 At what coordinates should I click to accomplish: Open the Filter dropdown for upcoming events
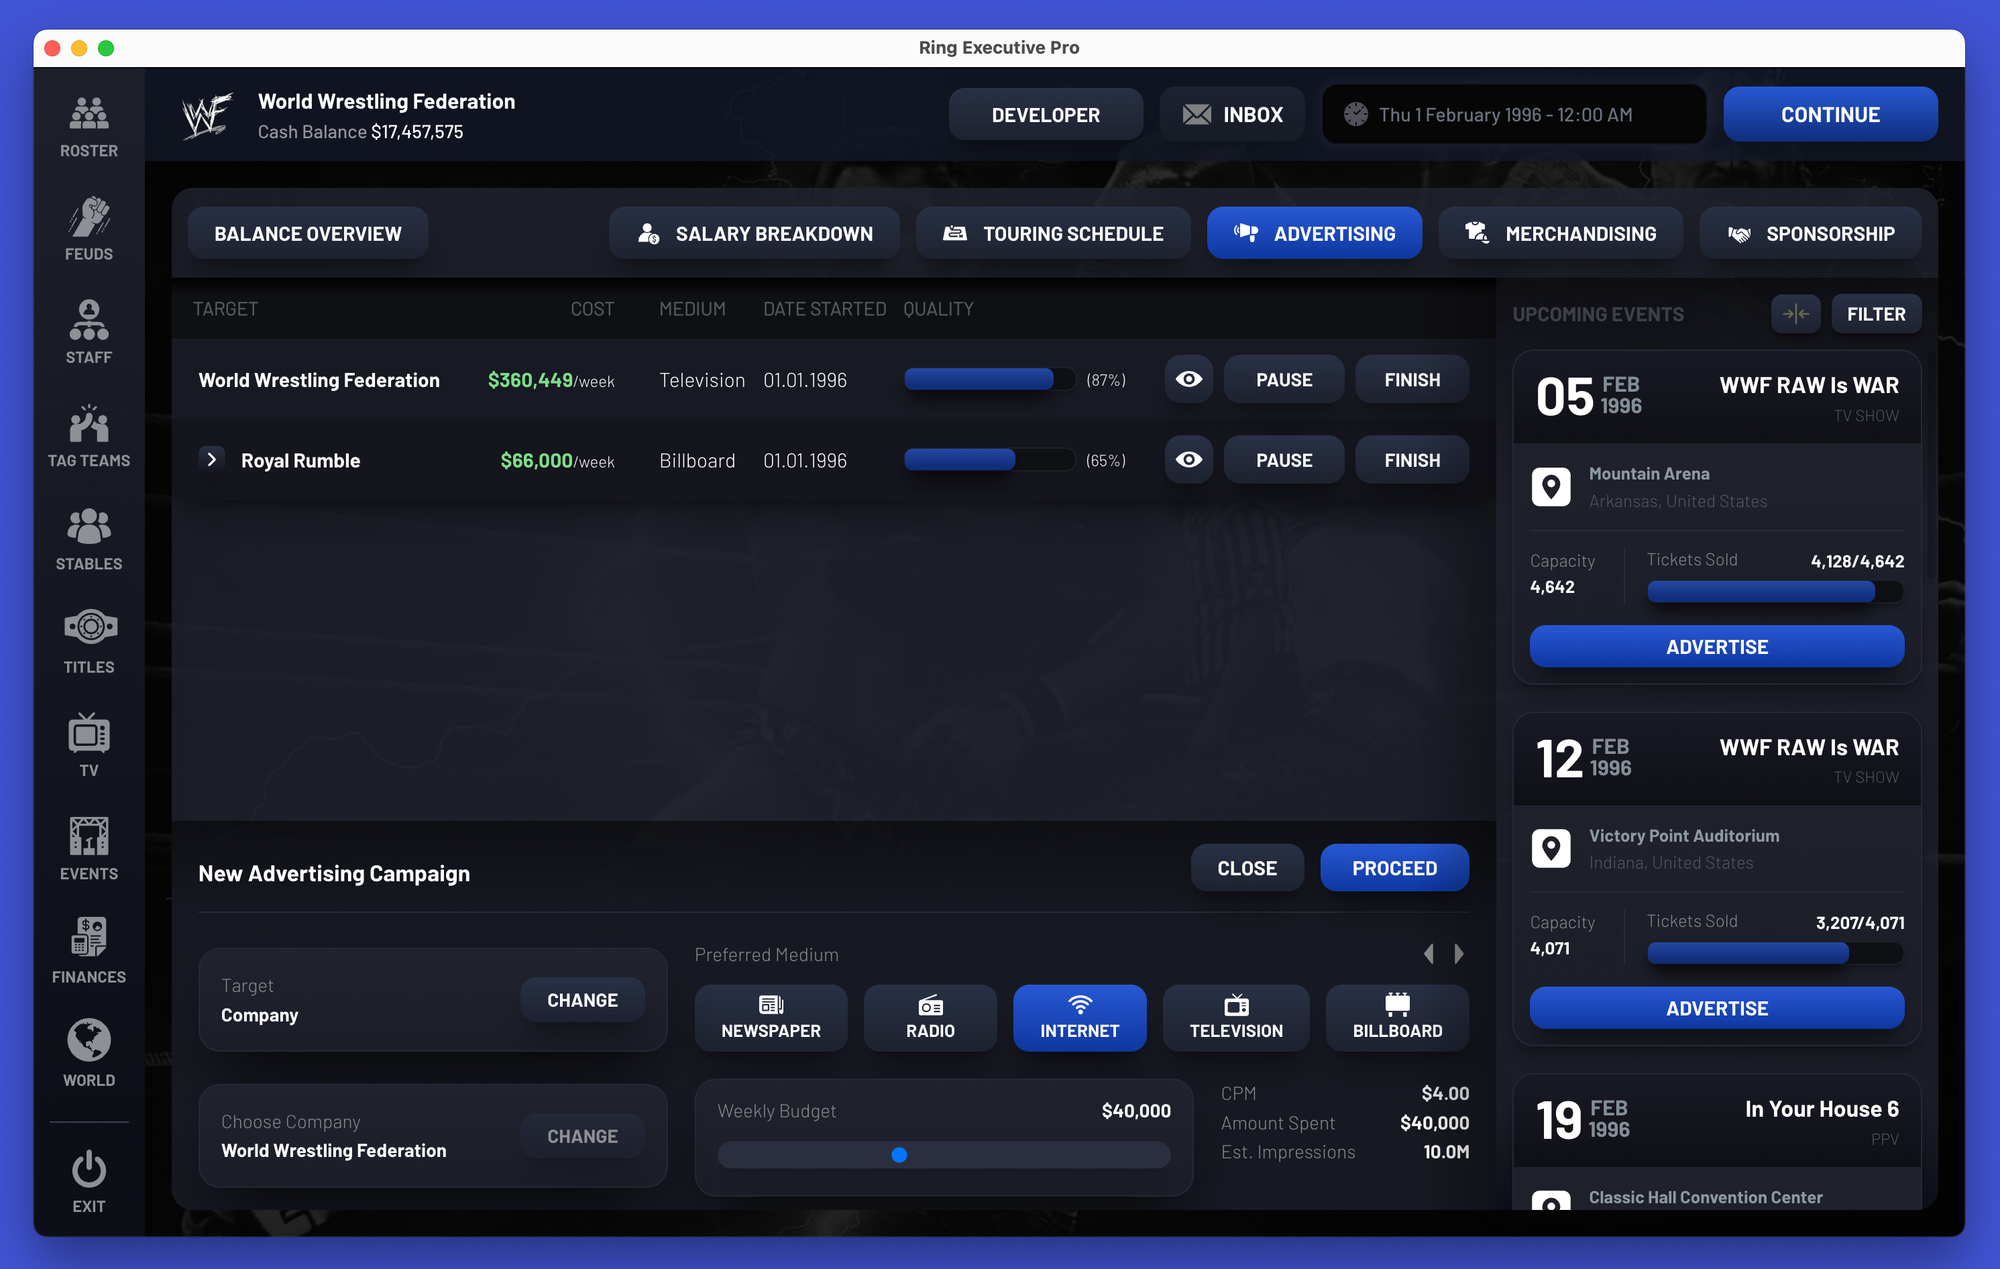tap(1875, 314)
